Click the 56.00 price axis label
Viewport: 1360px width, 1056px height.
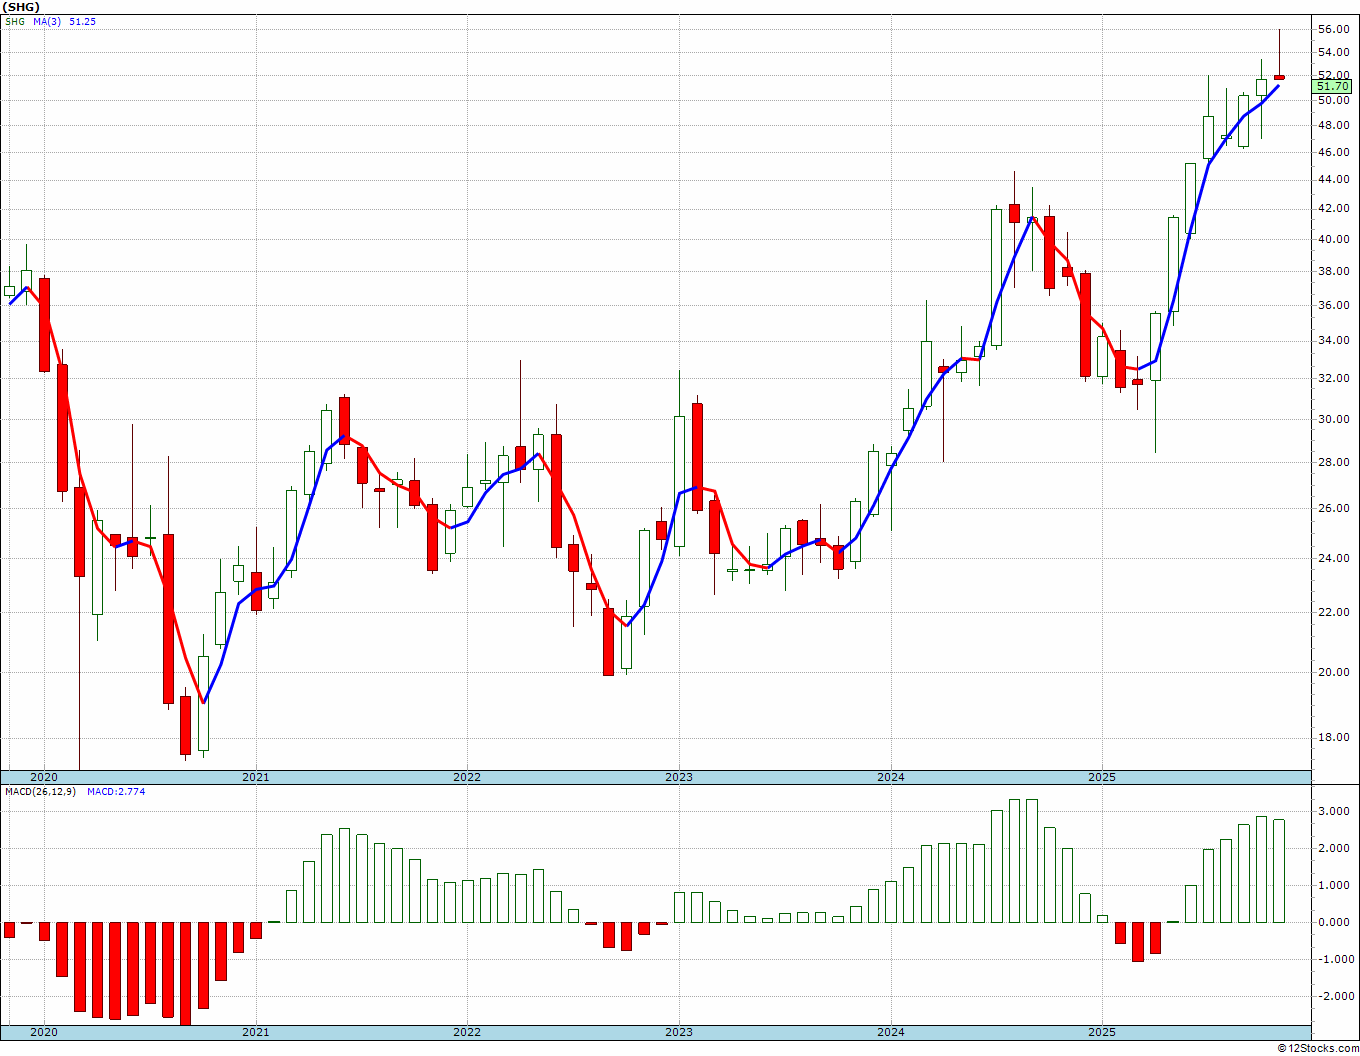[1332, 29]
